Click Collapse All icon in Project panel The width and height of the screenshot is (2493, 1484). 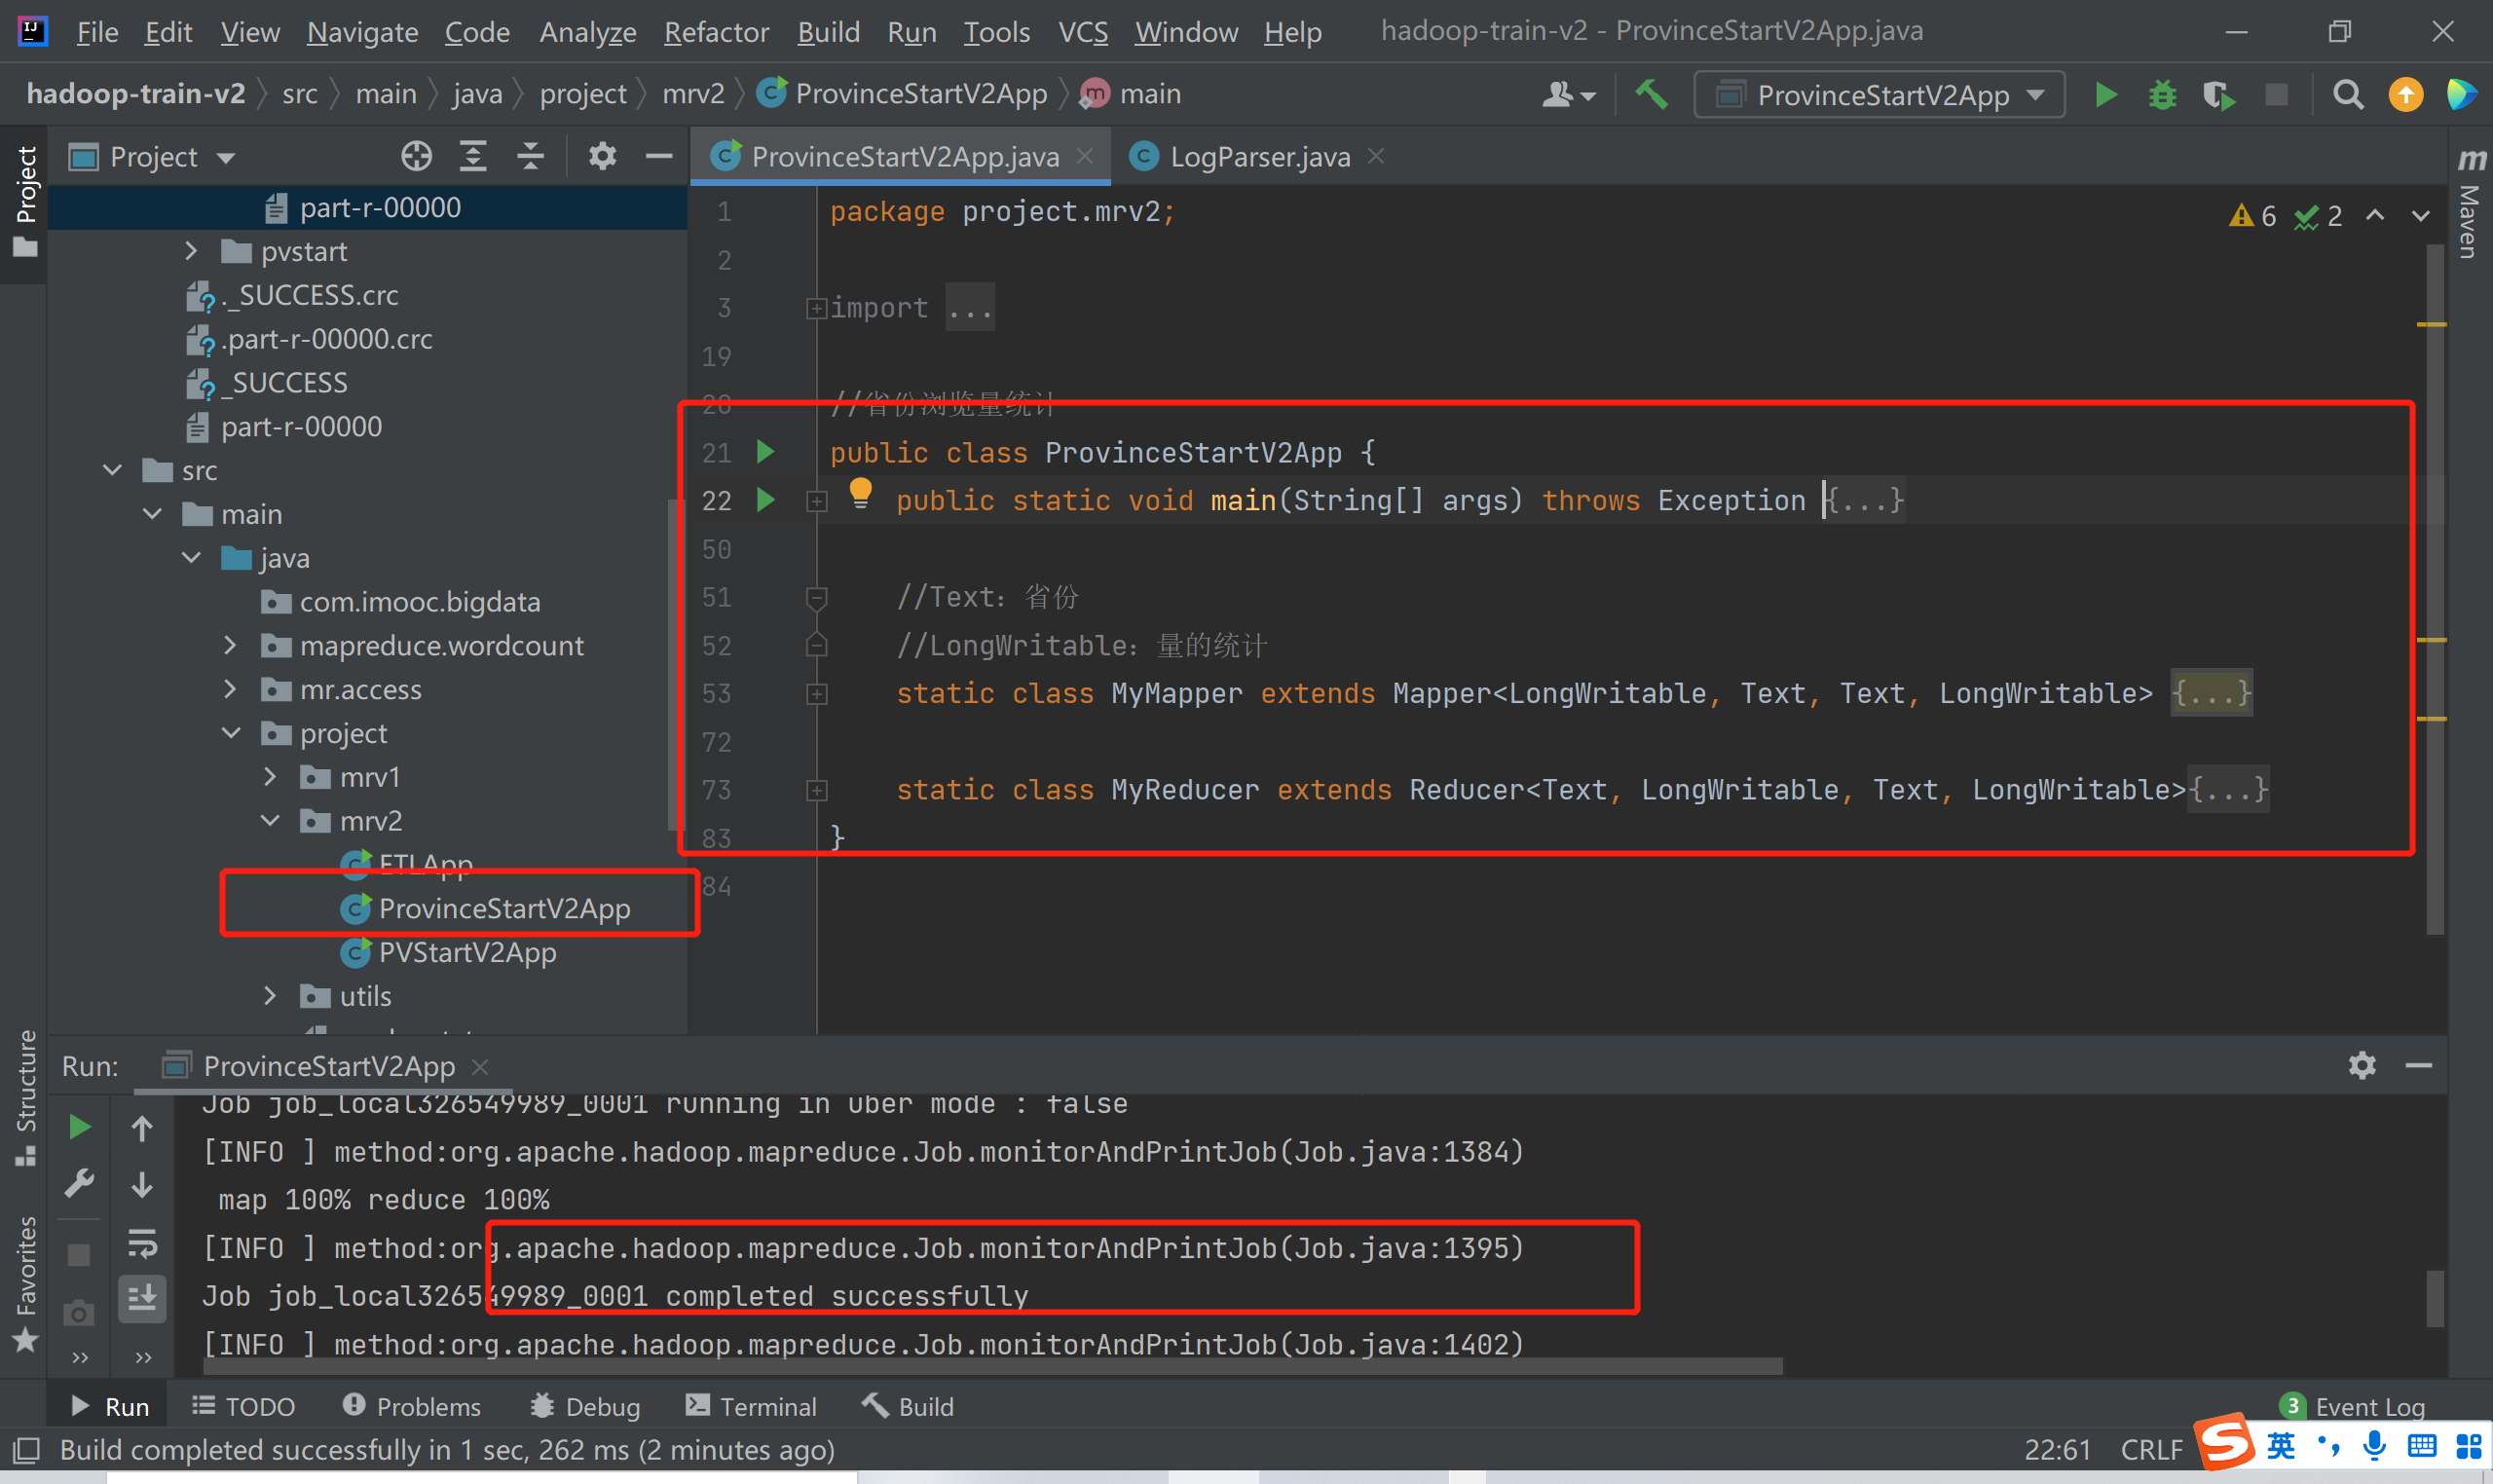point(530,156)
